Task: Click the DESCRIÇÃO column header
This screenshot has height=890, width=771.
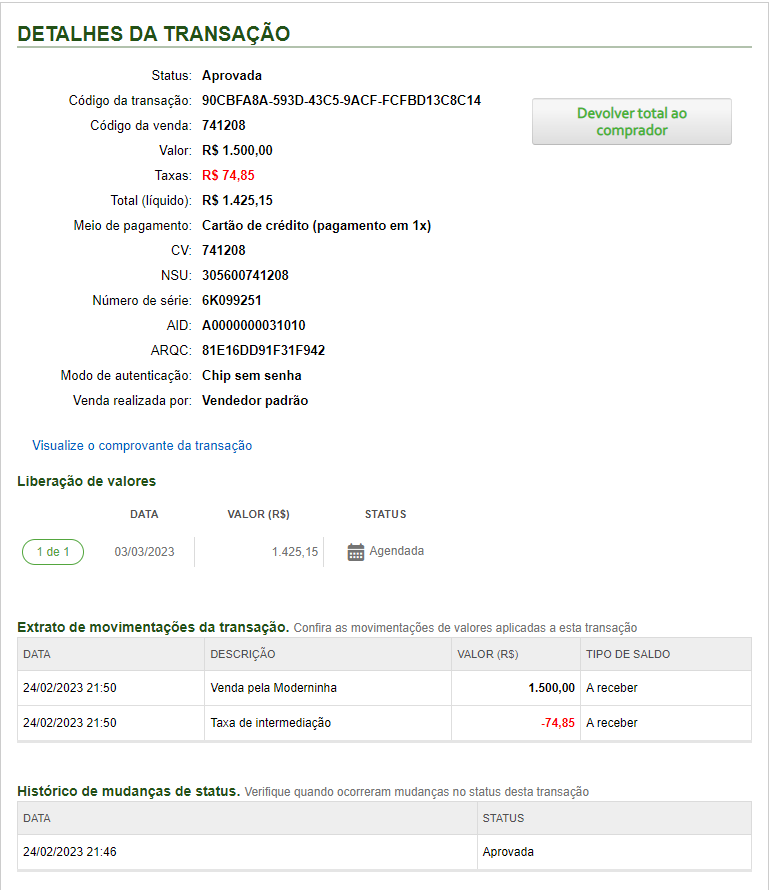Action: (x=243, y=654)
